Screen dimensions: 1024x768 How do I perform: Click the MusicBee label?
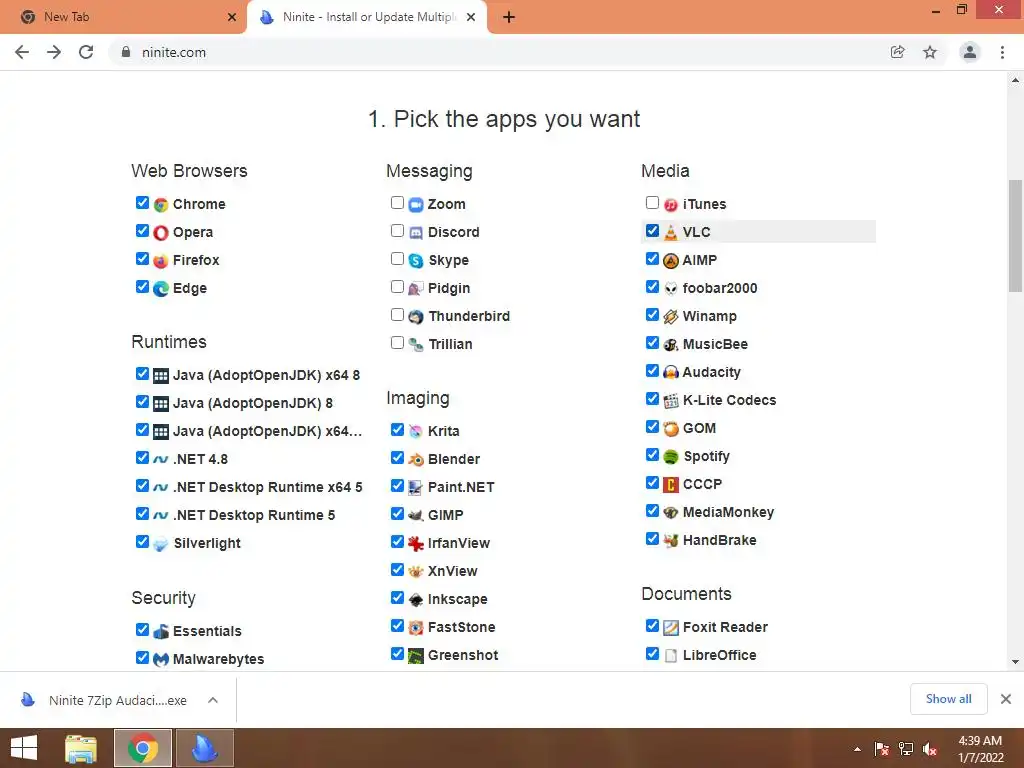pos(715,344)
